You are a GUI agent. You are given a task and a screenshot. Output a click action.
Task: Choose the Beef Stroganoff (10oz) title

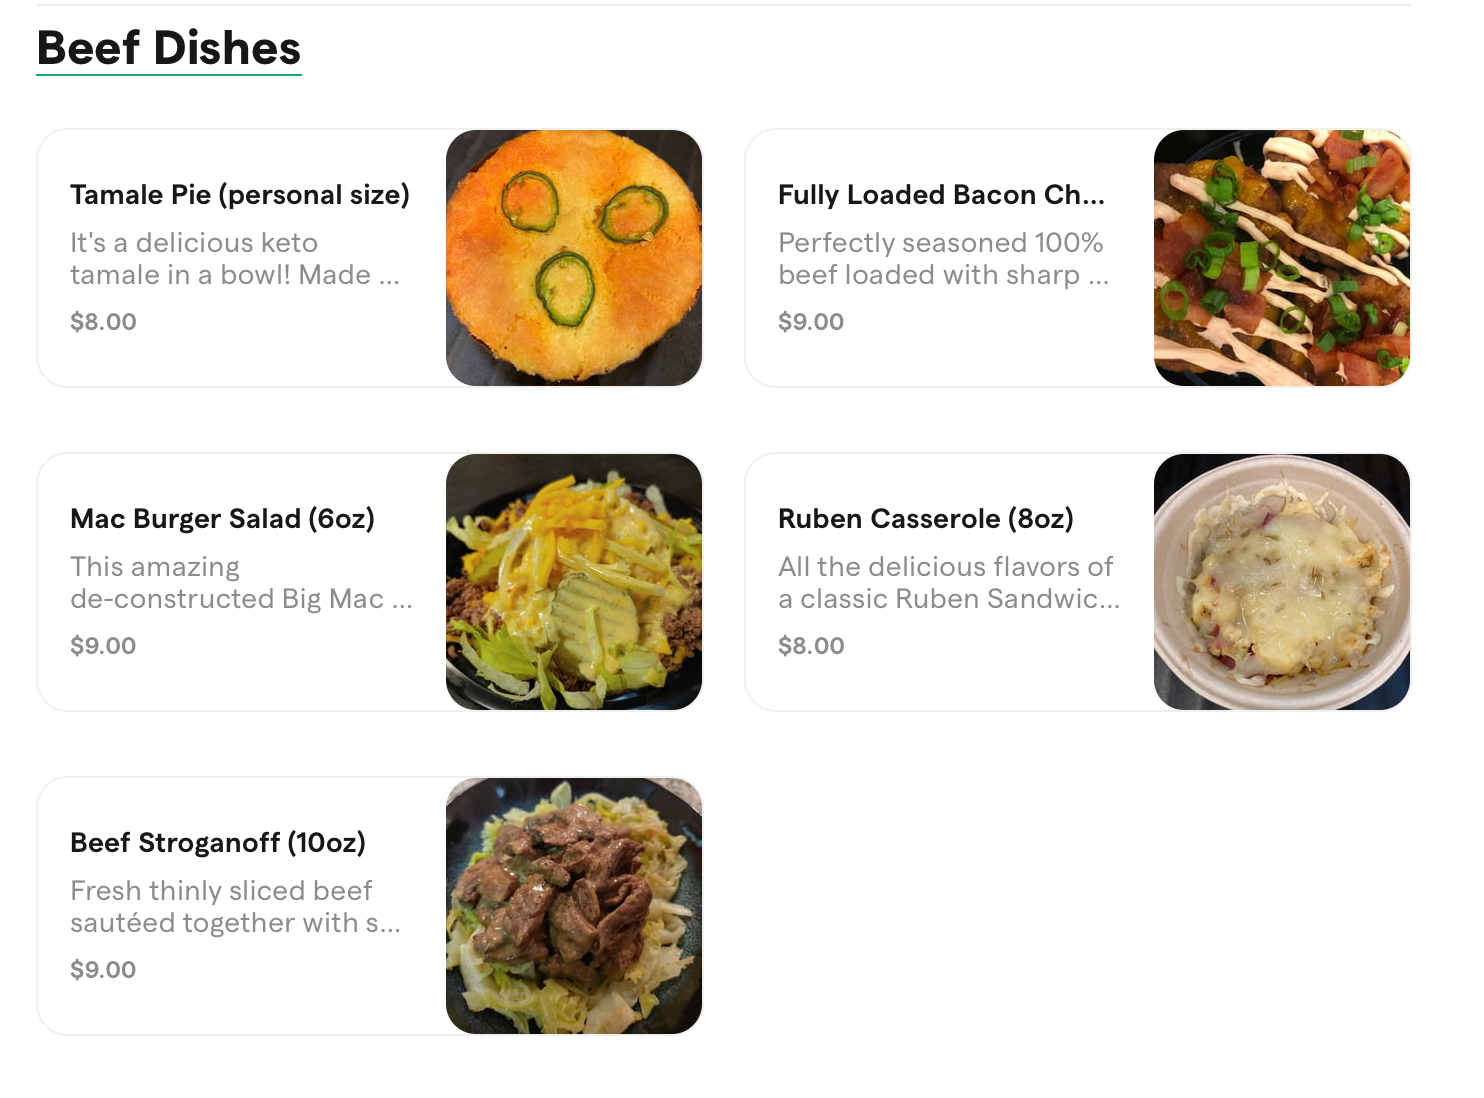click(x=218, y=842)
